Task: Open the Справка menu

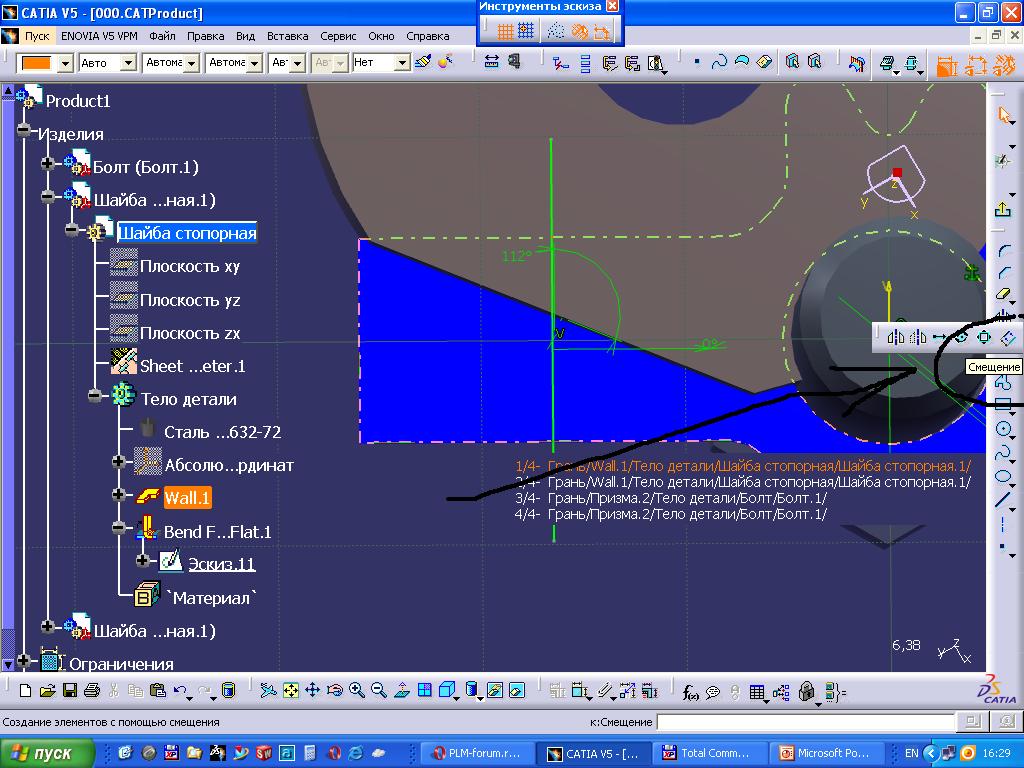Action: click(x=428, y=36)
